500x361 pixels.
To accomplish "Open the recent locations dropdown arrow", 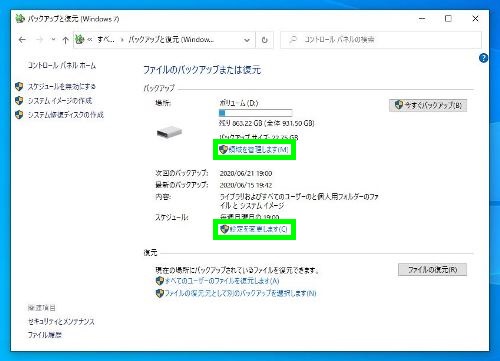I will pos(53,40).
